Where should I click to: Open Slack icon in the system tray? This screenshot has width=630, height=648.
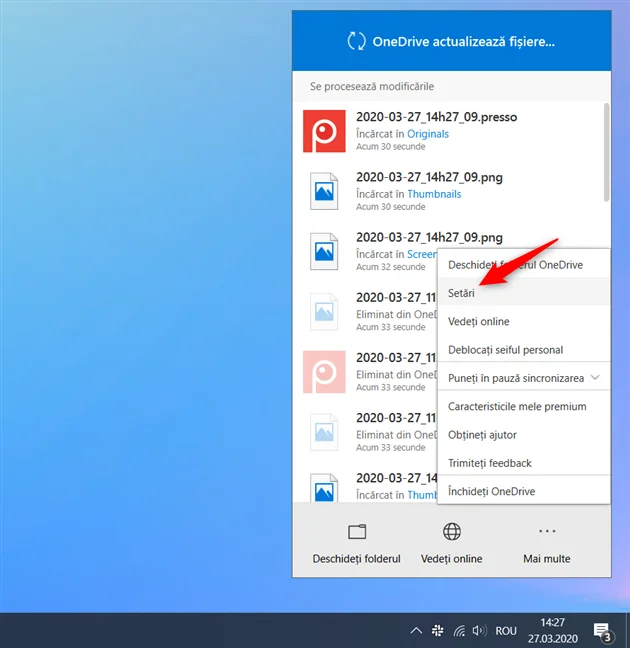[x=437, y=631]
